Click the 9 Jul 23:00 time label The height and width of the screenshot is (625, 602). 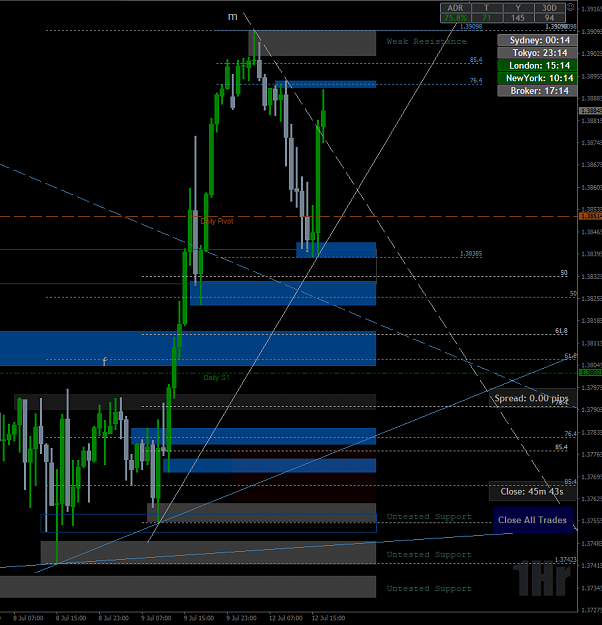pyautogui.click(x=241, y=618)
